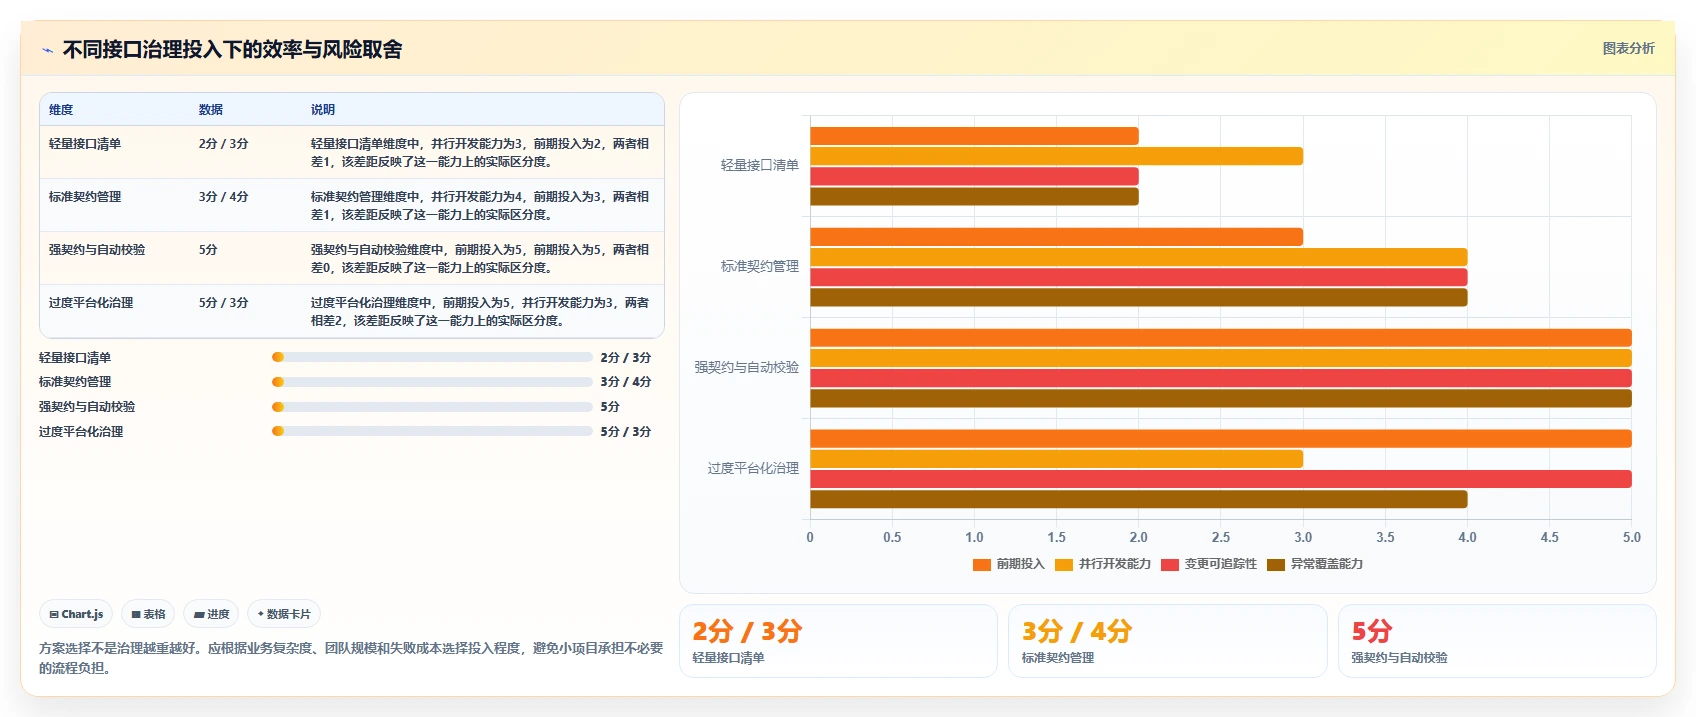Click the 轻量接口清单 progress bar
Viewport: 1696px width, 717px height.
coord(432,357)
